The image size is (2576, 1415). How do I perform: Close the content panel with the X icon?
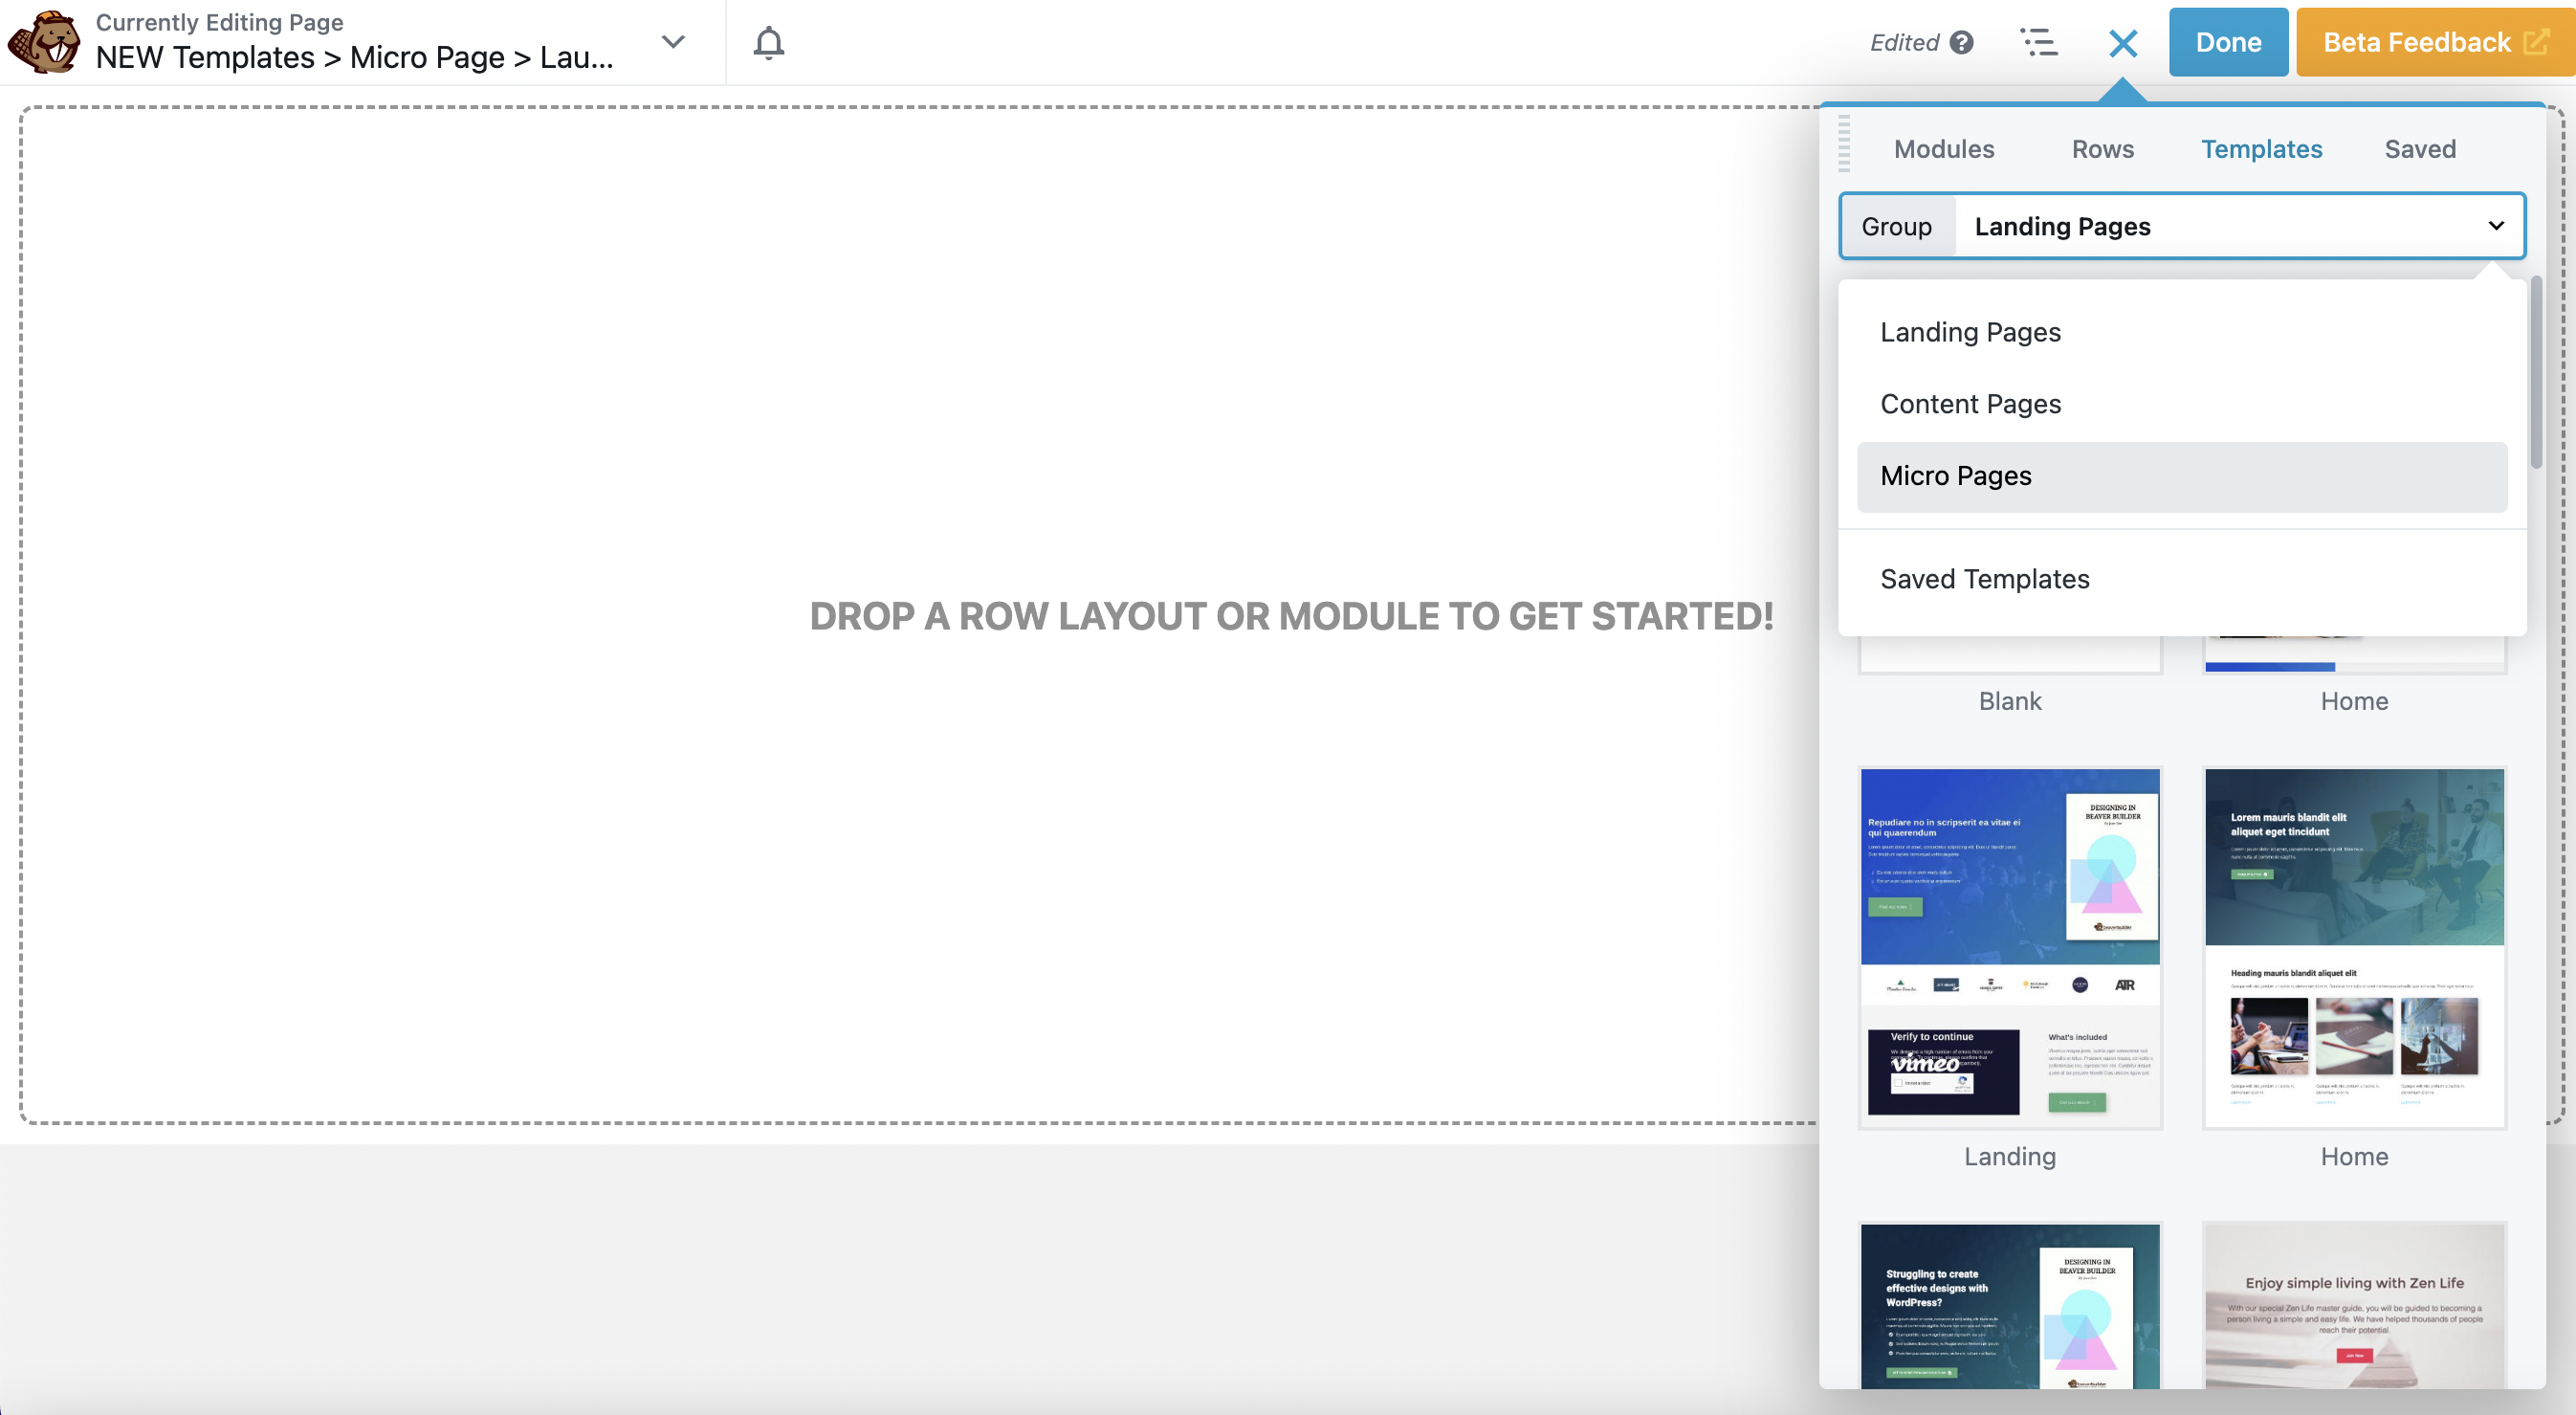coord(2122,43)
